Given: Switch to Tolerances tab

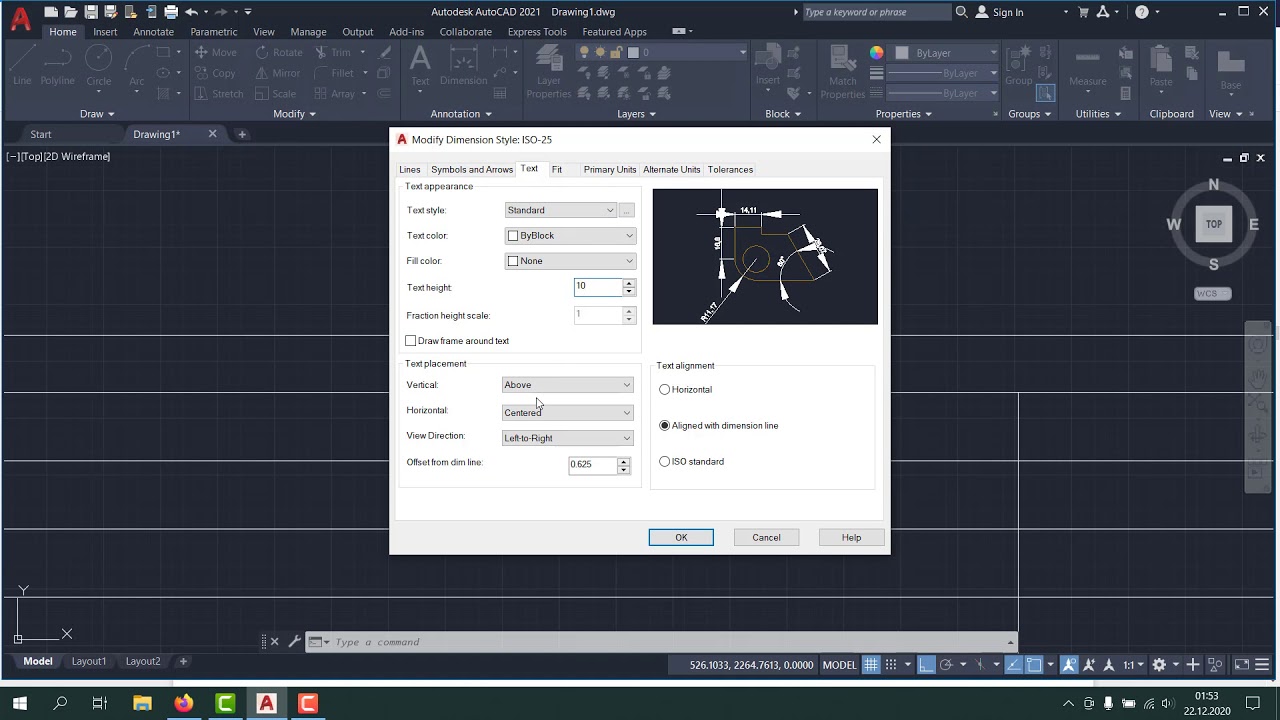Looking at the screenshot, I should (x=730, y=170).
